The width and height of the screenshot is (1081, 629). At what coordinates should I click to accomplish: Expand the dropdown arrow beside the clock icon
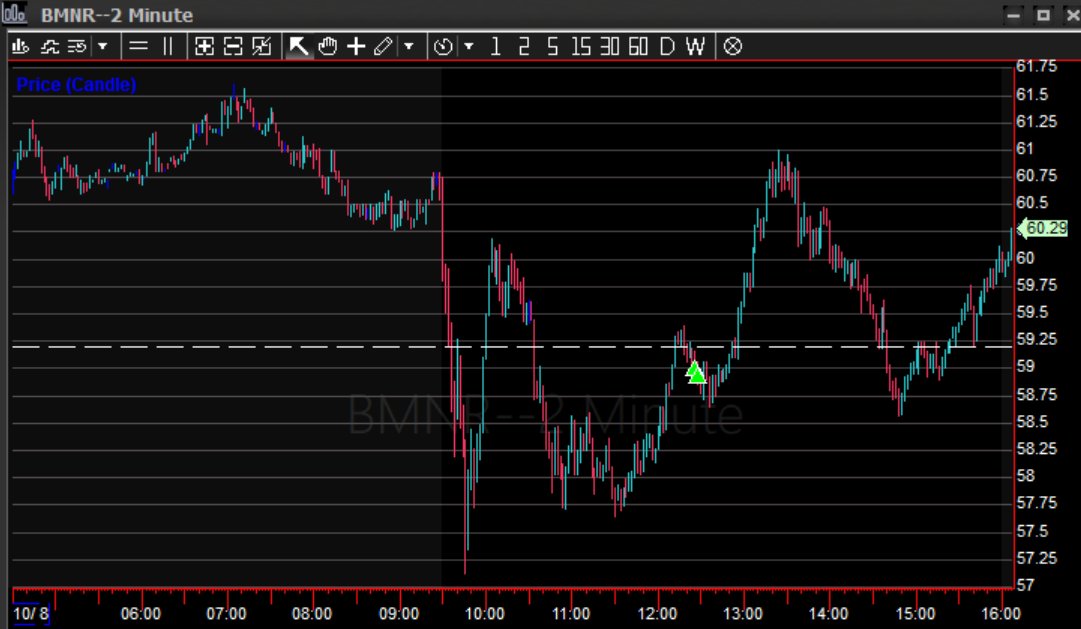[469, 46]
